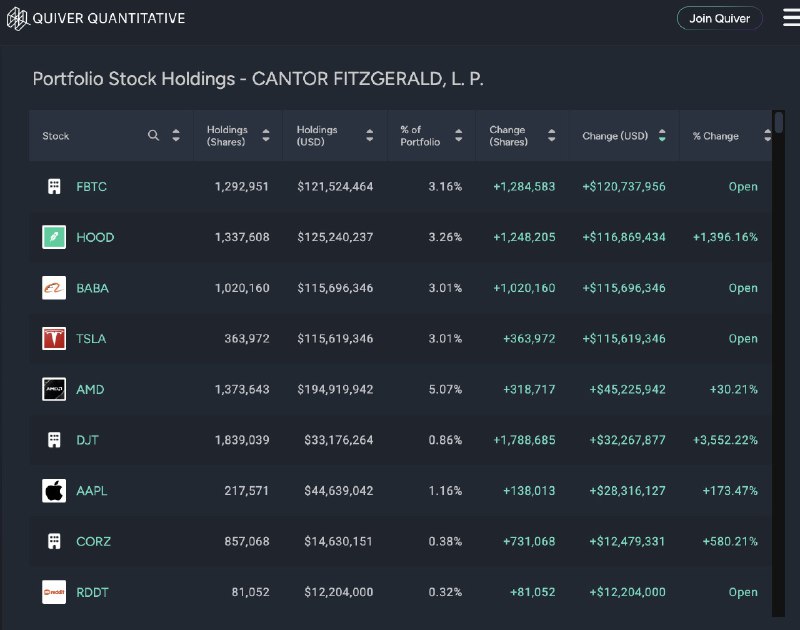The height and width of the screenshot is (630, 800).
Task: Open the hamburger menu icon
Action: click(791, 18)
